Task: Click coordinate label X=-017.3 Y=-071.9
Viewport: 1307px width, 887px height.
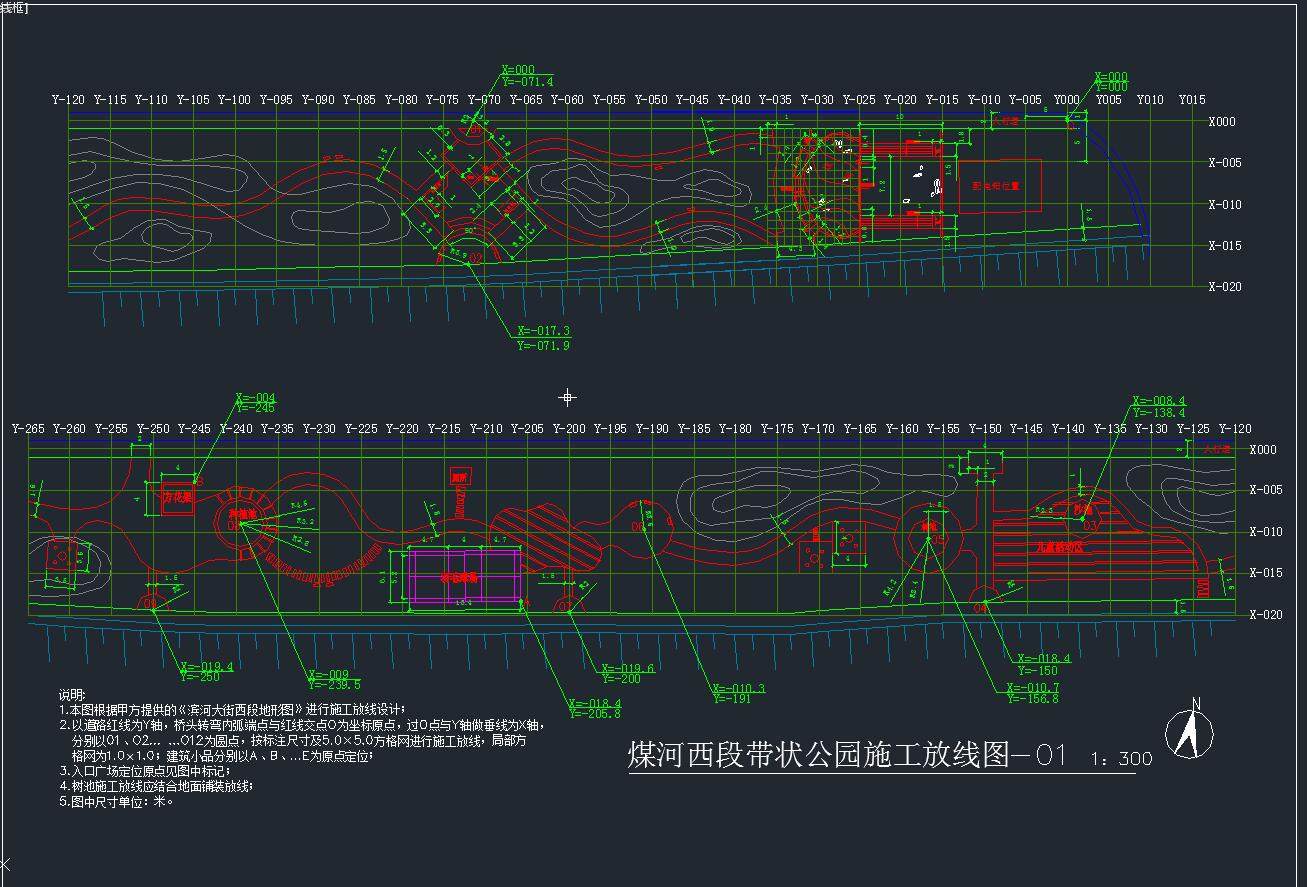Action: coord(543,338)
